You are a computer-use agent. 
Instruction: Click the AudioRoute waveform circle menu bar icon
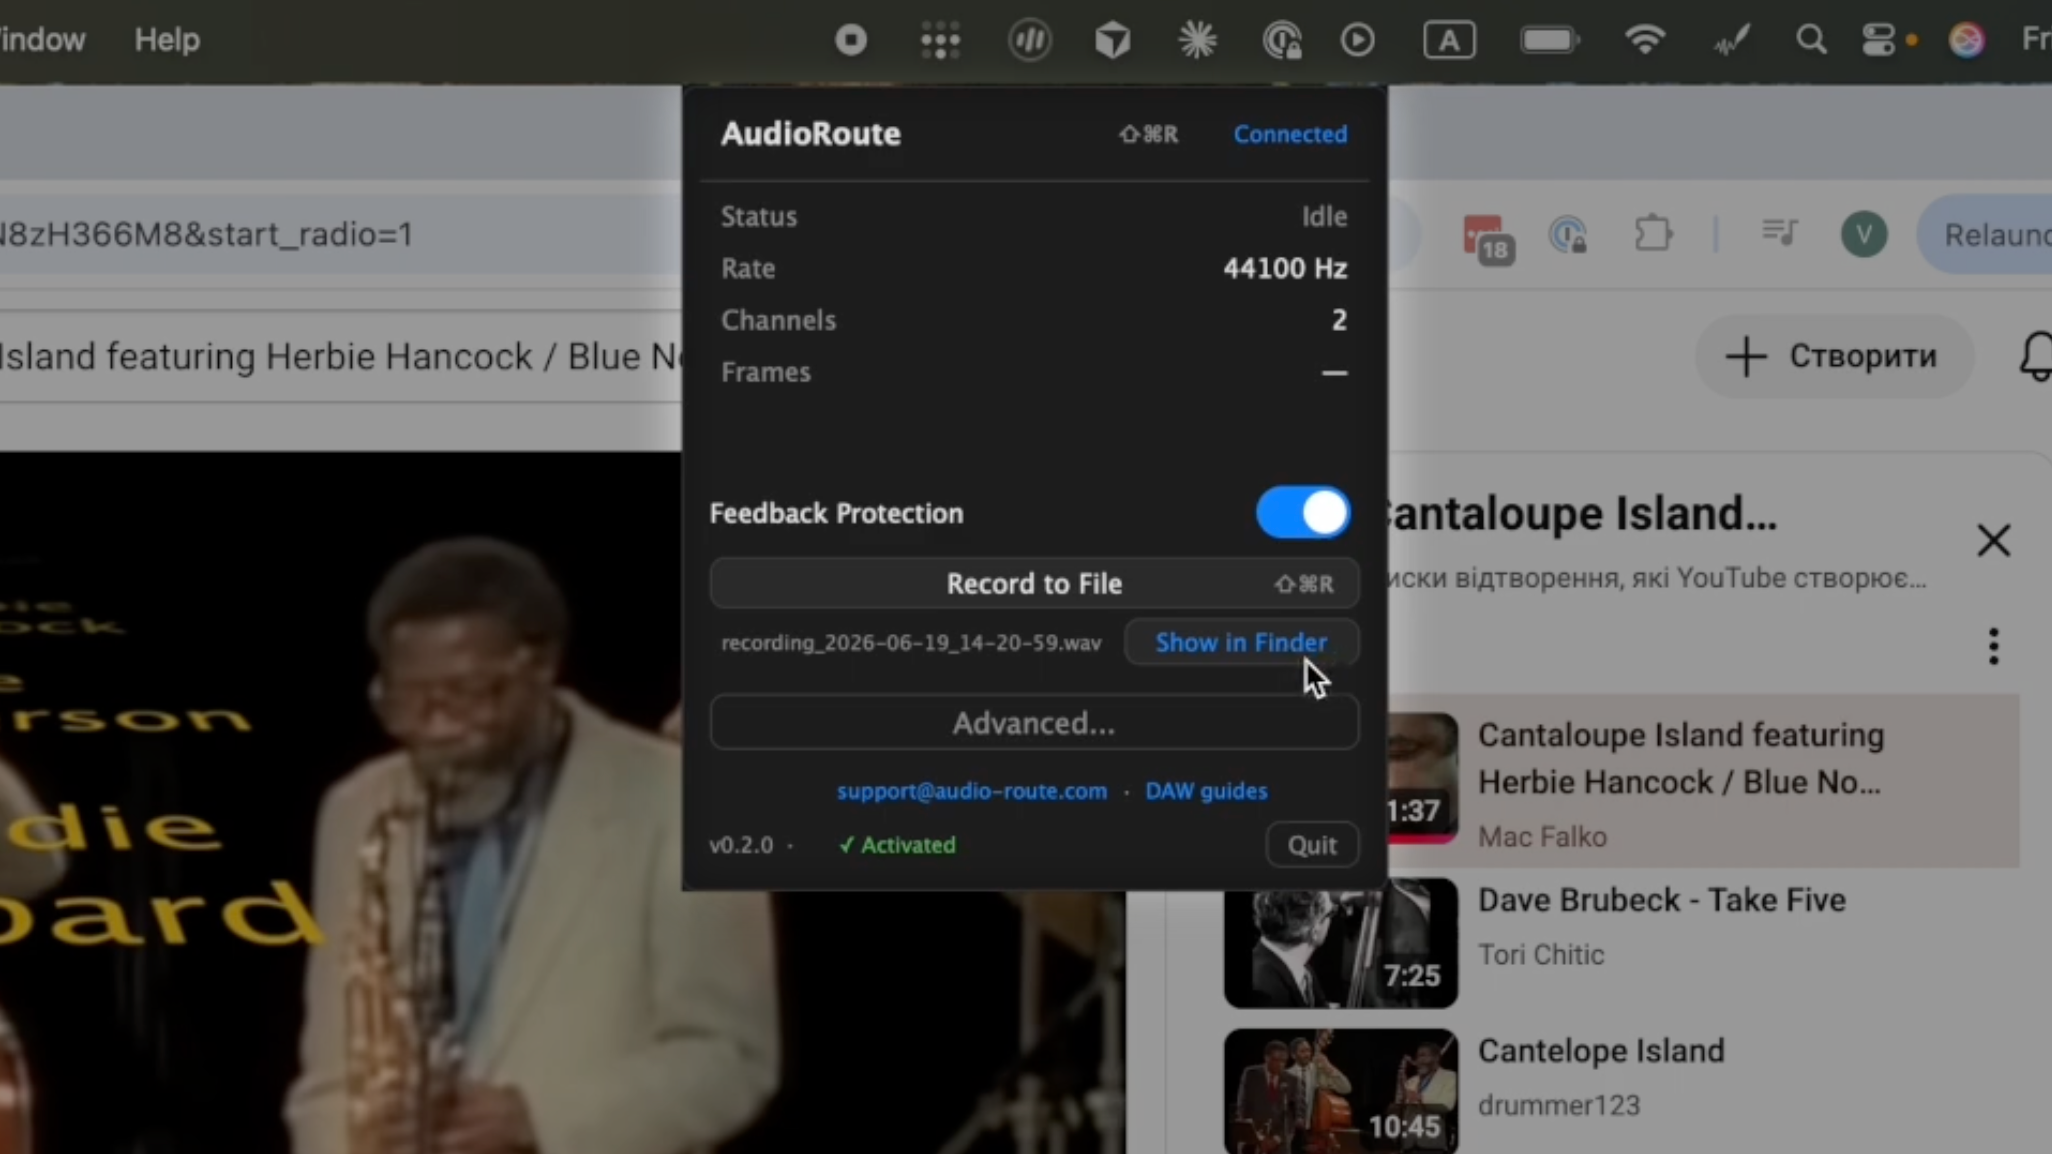coord(1029,40)
